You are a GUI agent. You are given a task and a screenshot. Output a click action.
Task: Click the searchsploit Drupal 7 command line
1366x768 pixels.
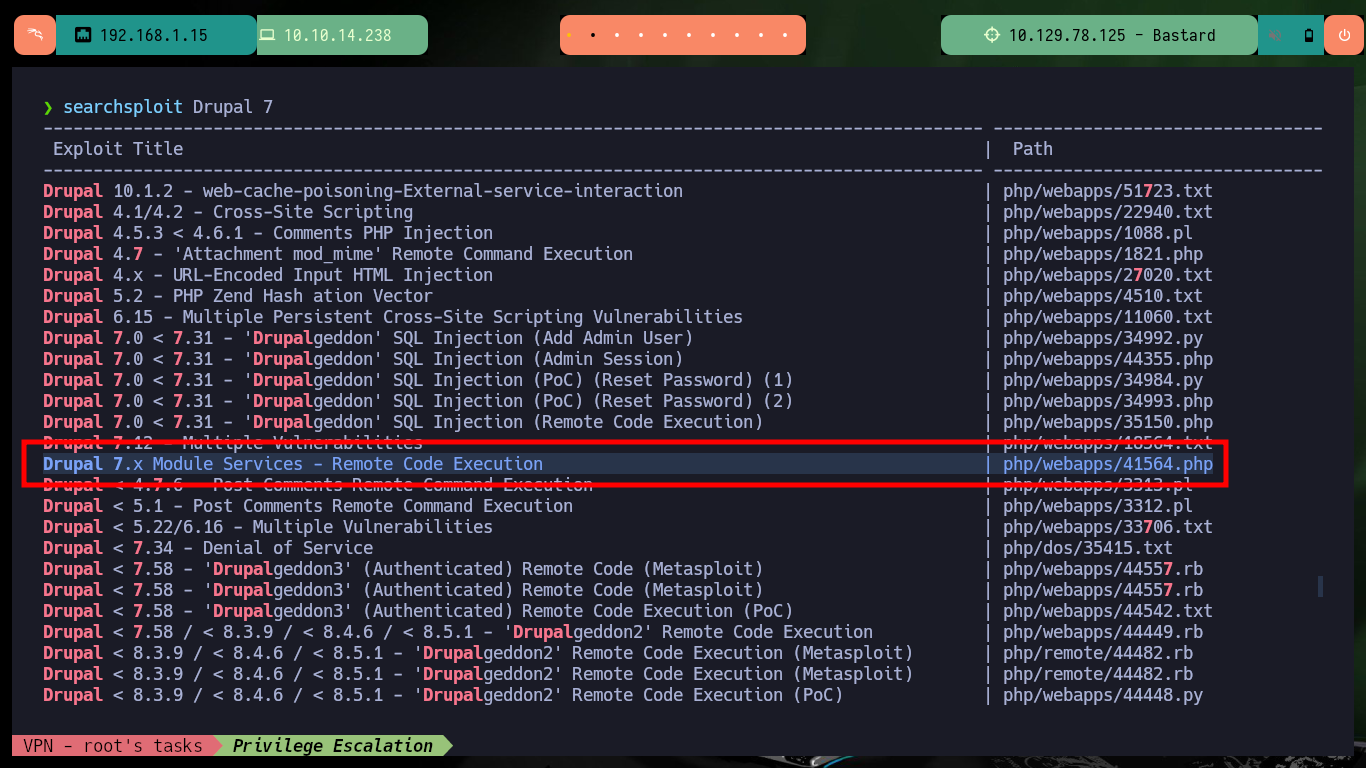(x=158, y=107)
